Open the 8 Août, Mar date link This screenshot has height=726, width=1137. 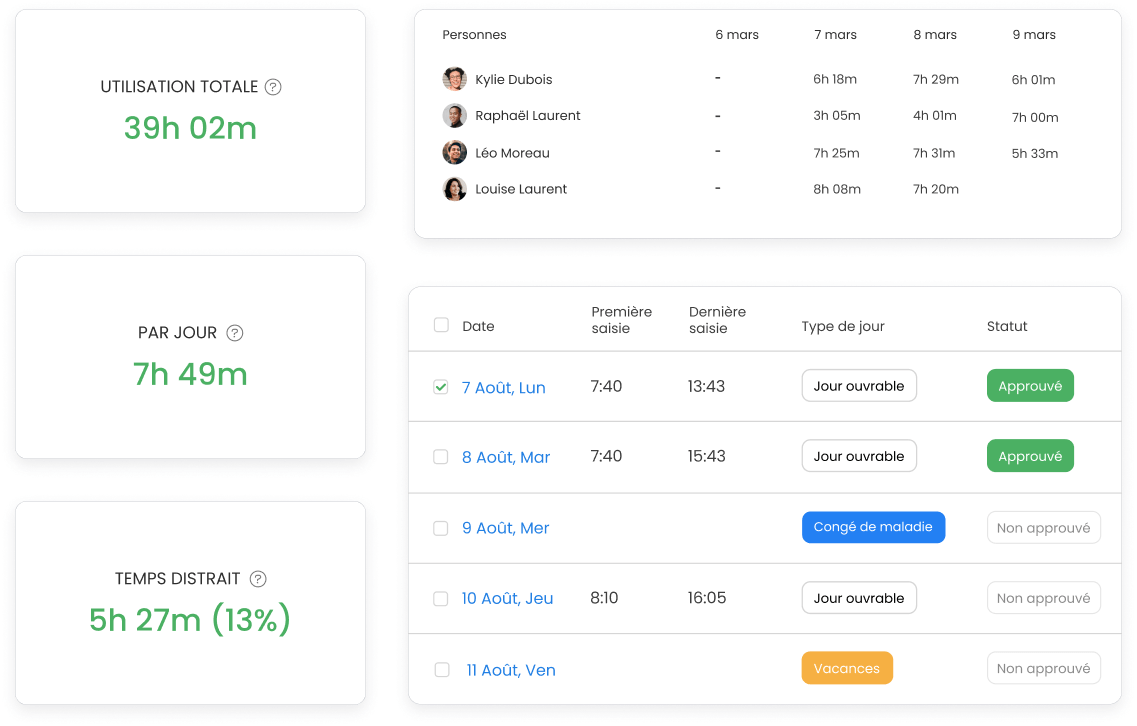[x=506, y=458]
